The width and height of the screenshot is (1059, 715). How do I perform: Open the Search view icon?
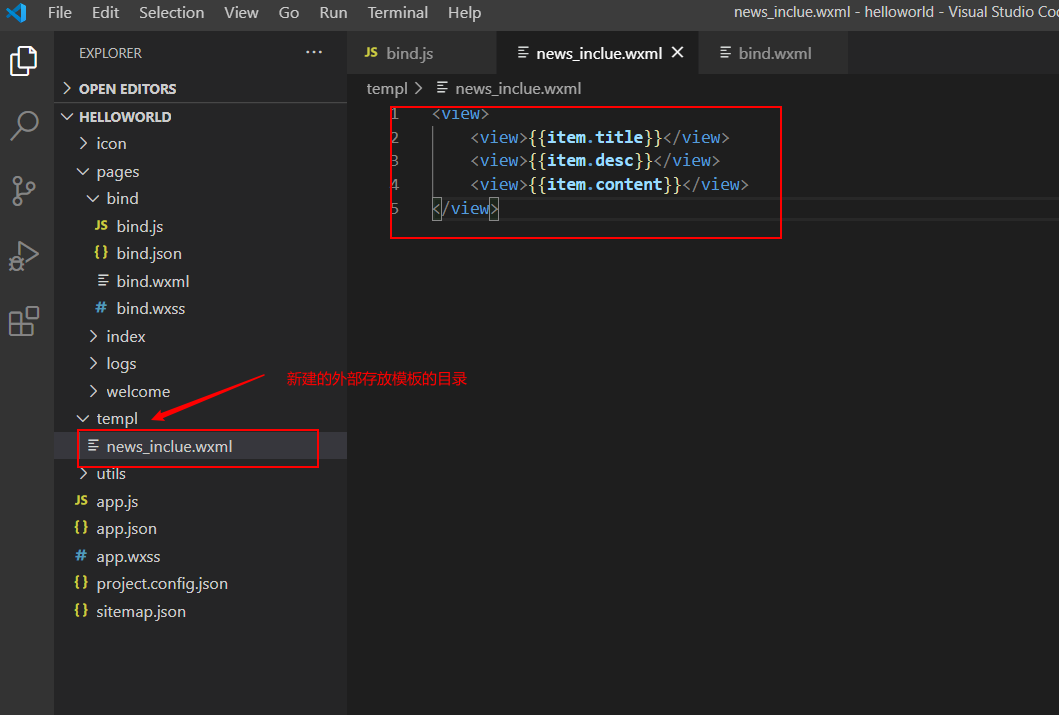tap(24, 126)
